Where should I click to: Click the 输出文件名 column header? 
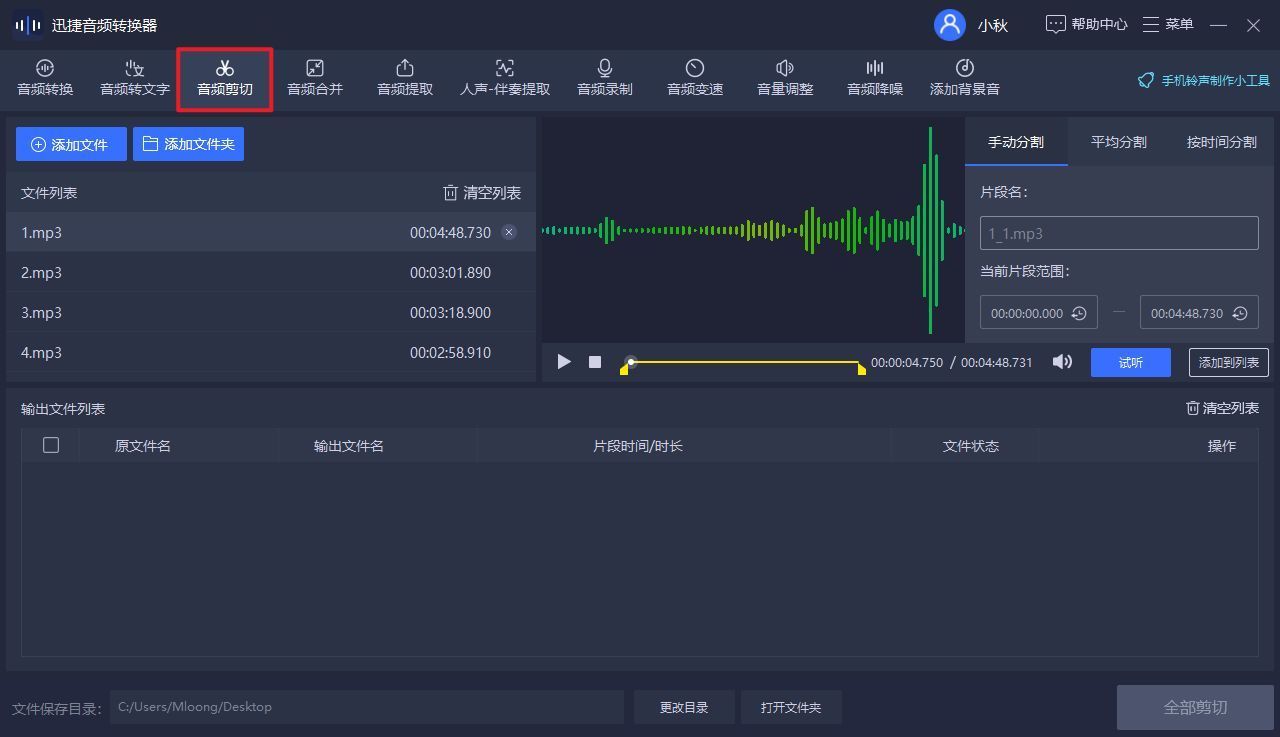pos(349,446)
